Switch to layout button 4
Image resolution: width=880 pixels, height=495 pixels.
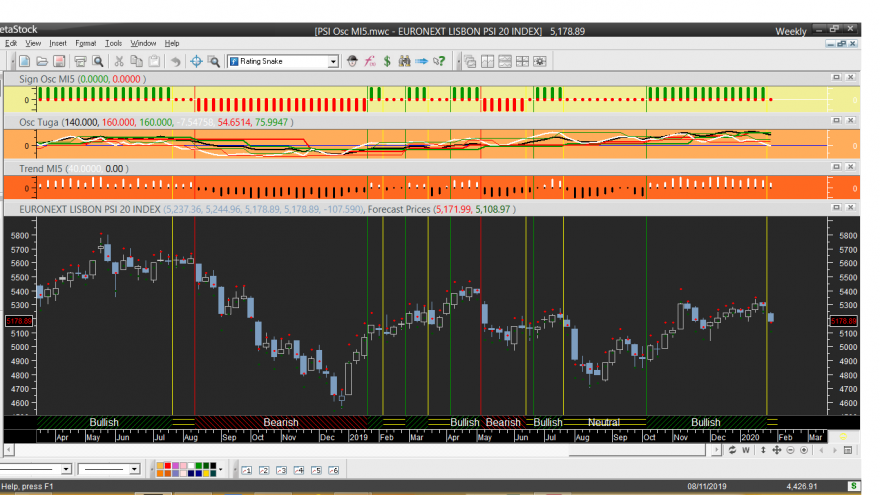(x=299, y=470)
